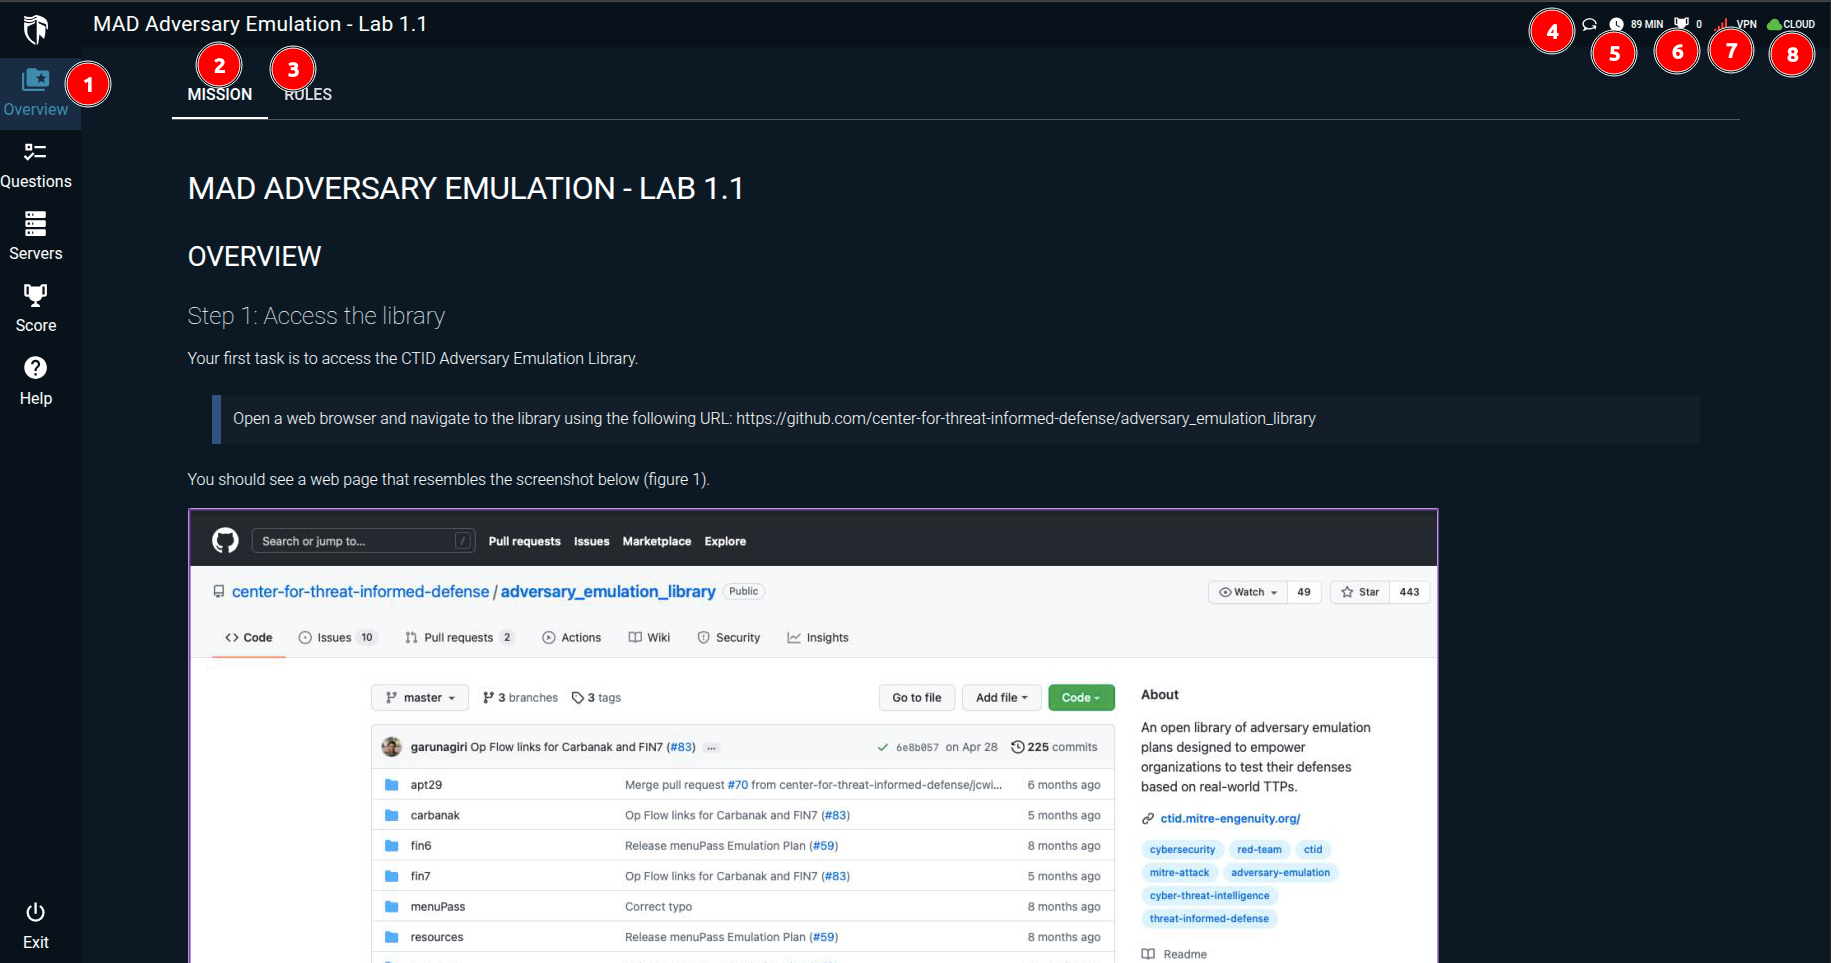
Task: Open the chat bubble icon
Action: (1589, 24)
